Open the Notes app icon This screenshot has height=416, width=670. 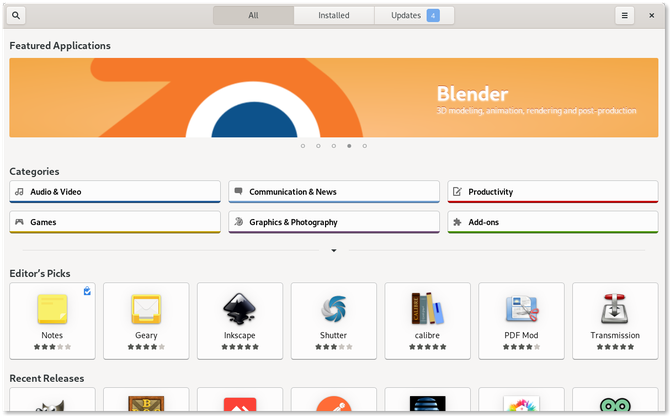coord(52,309)
